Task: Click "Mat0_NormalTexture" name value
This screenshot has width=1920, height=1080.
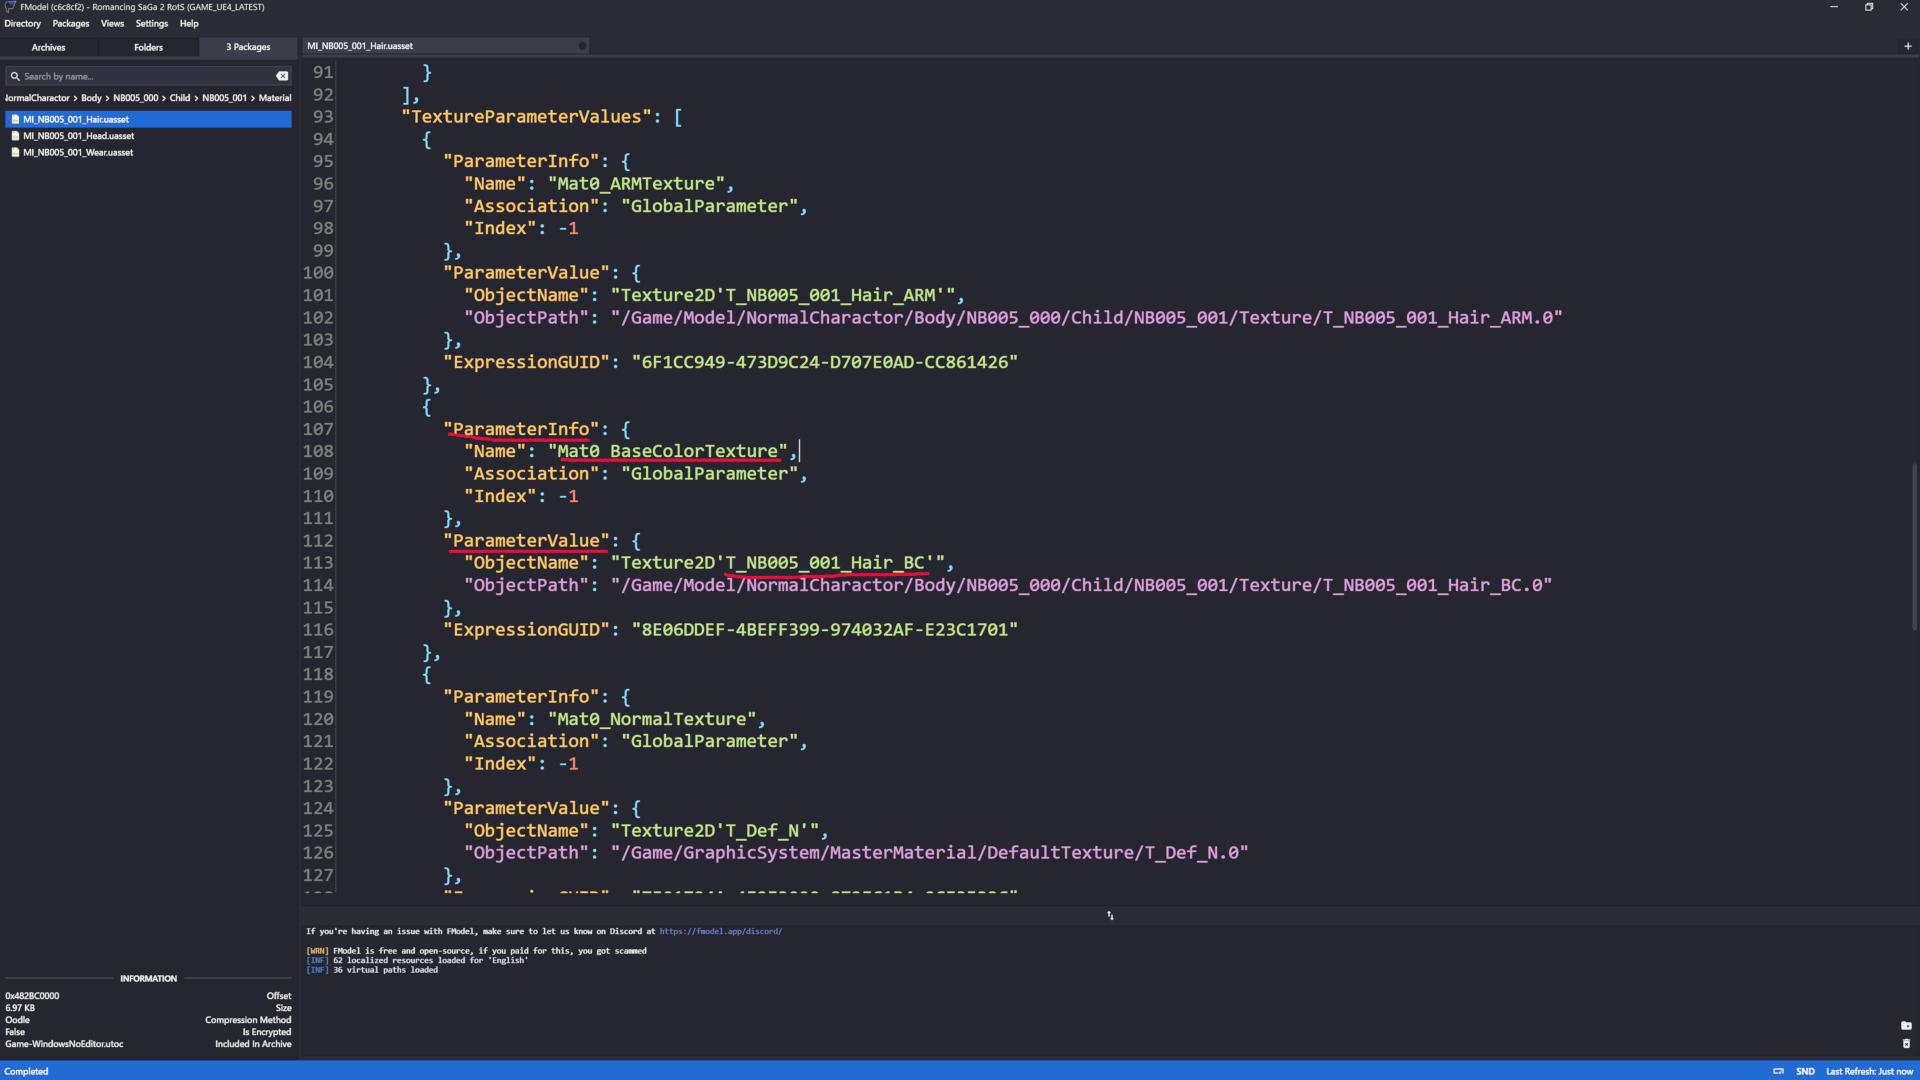Action: [652, 719]
